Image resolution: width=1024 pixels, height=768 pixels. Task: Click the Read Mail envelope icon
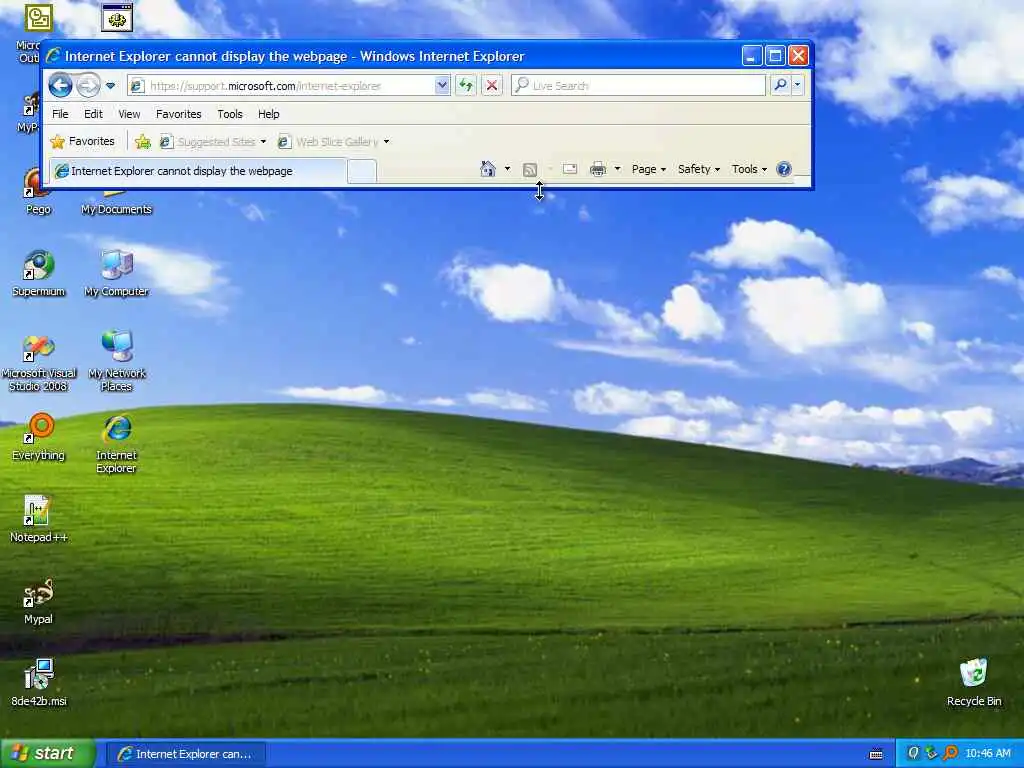(570, 169)
